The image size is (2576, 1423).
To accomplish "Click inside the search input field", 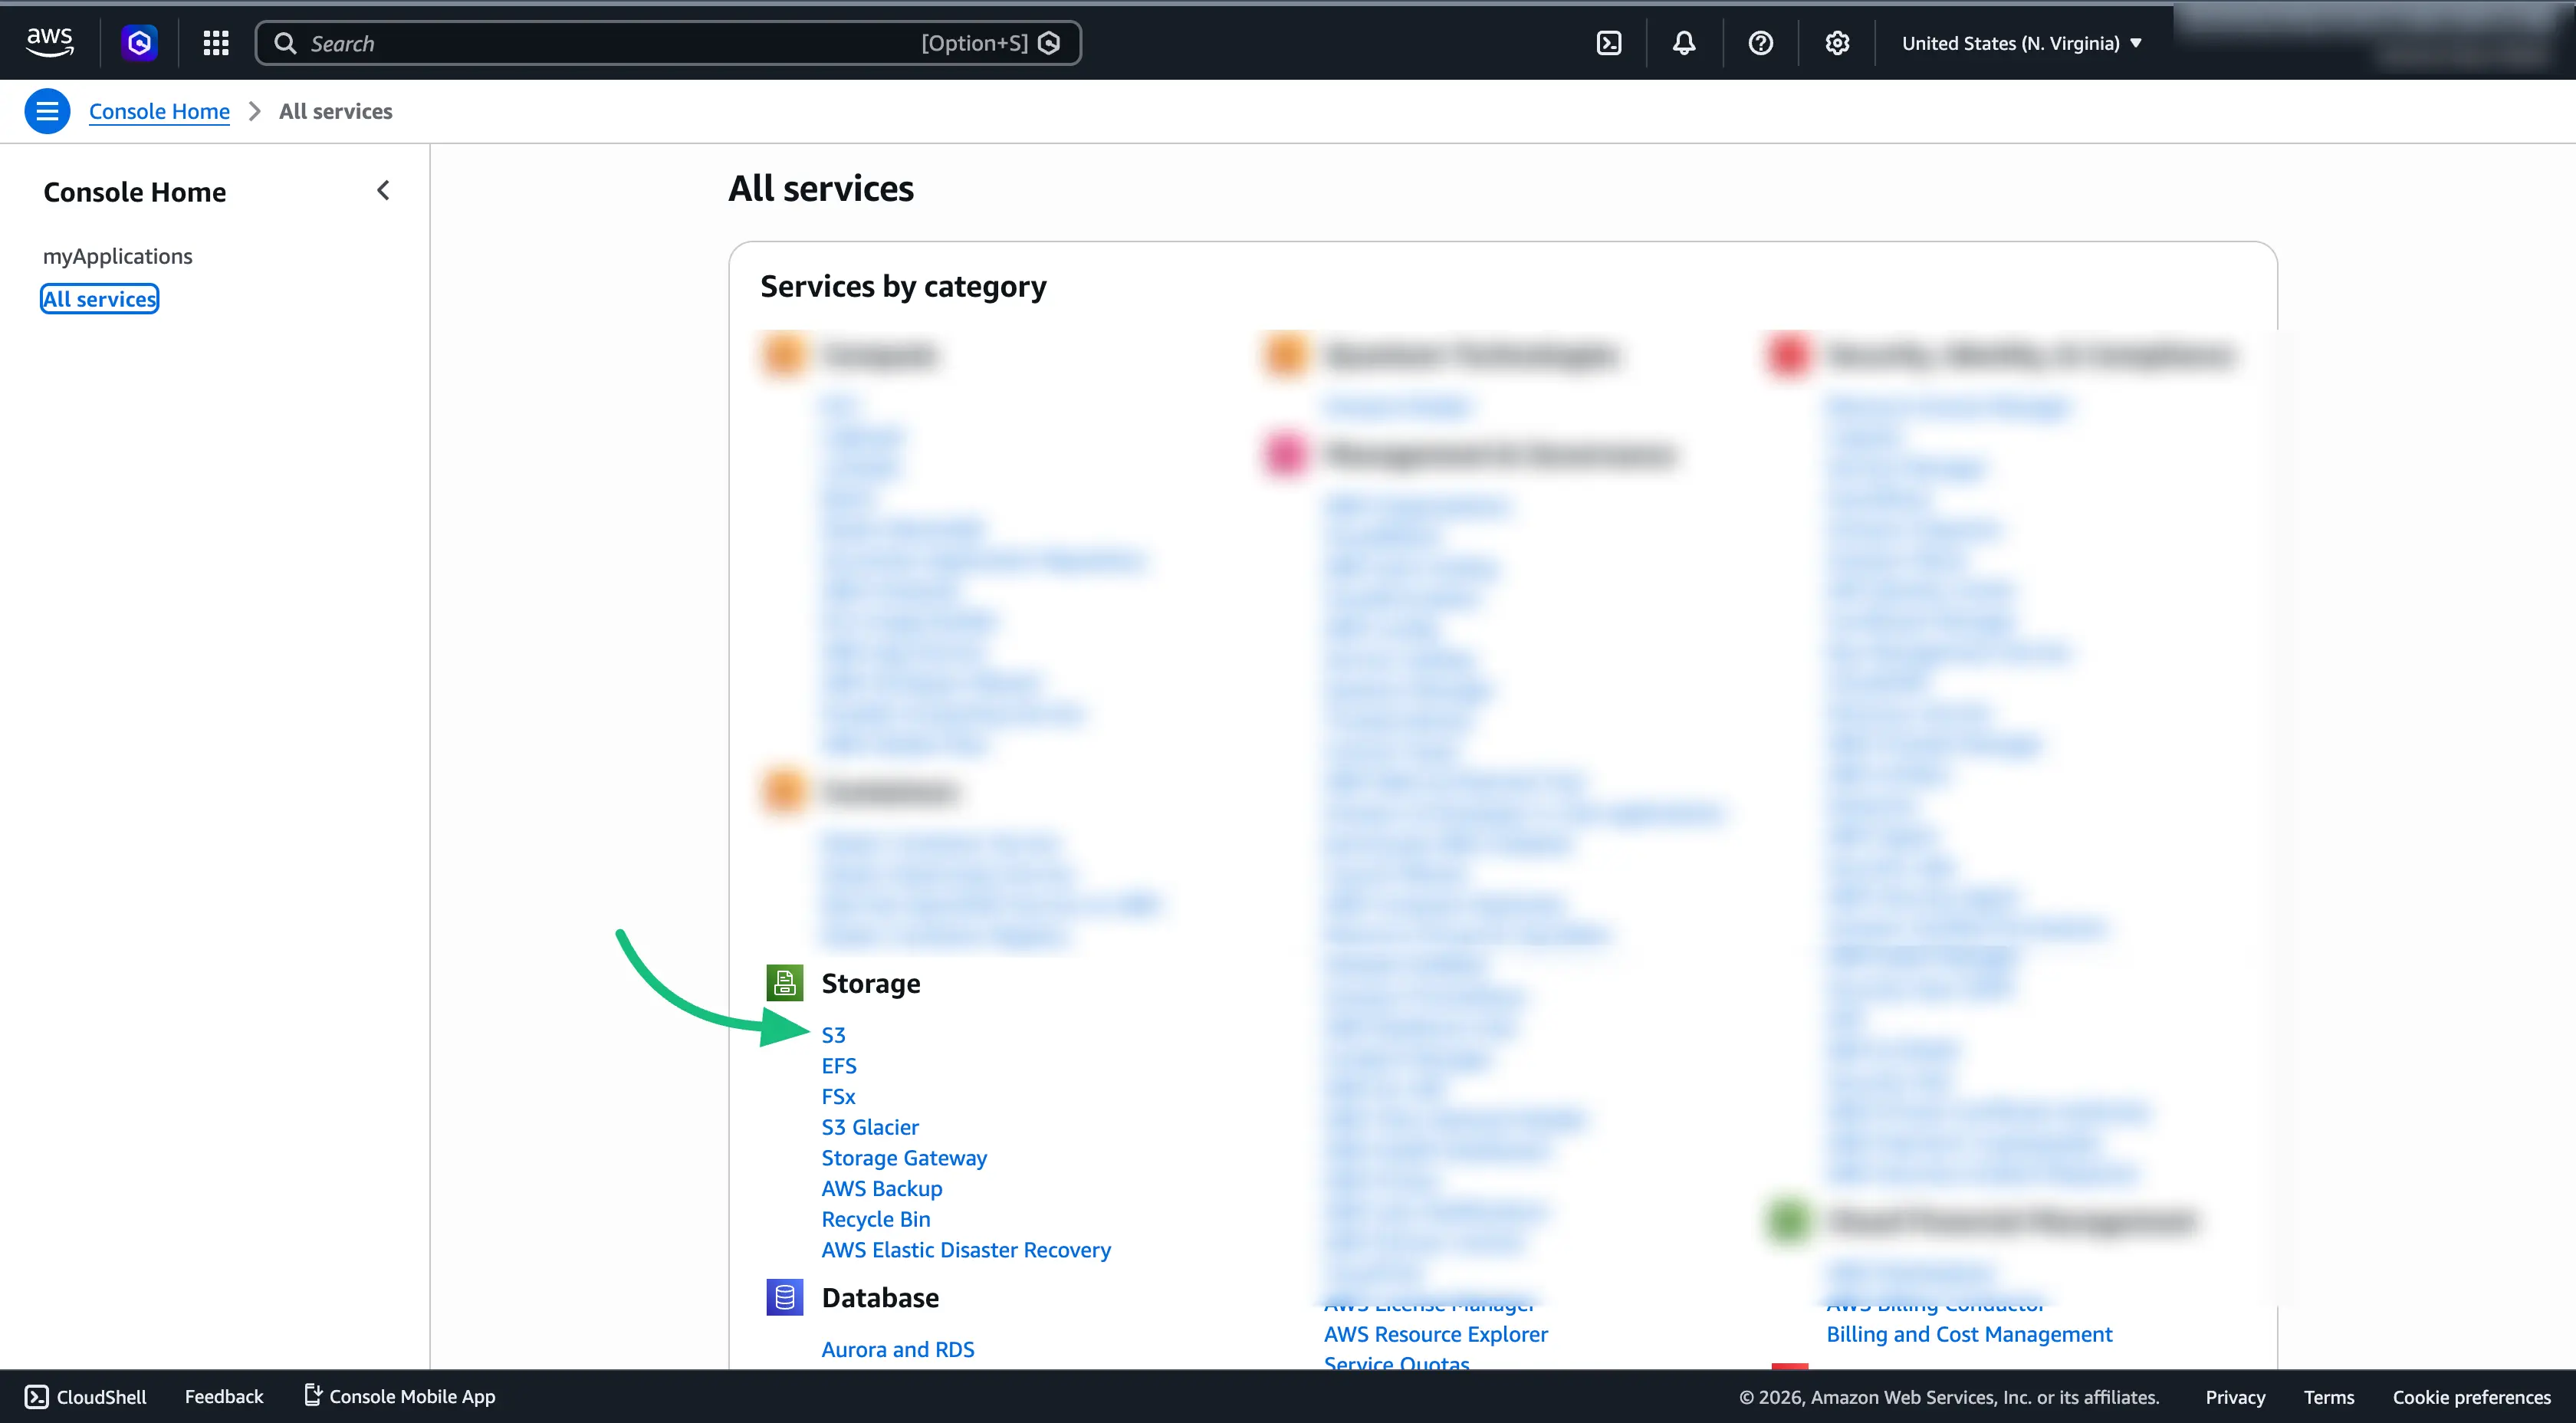I will coord(600,43).
